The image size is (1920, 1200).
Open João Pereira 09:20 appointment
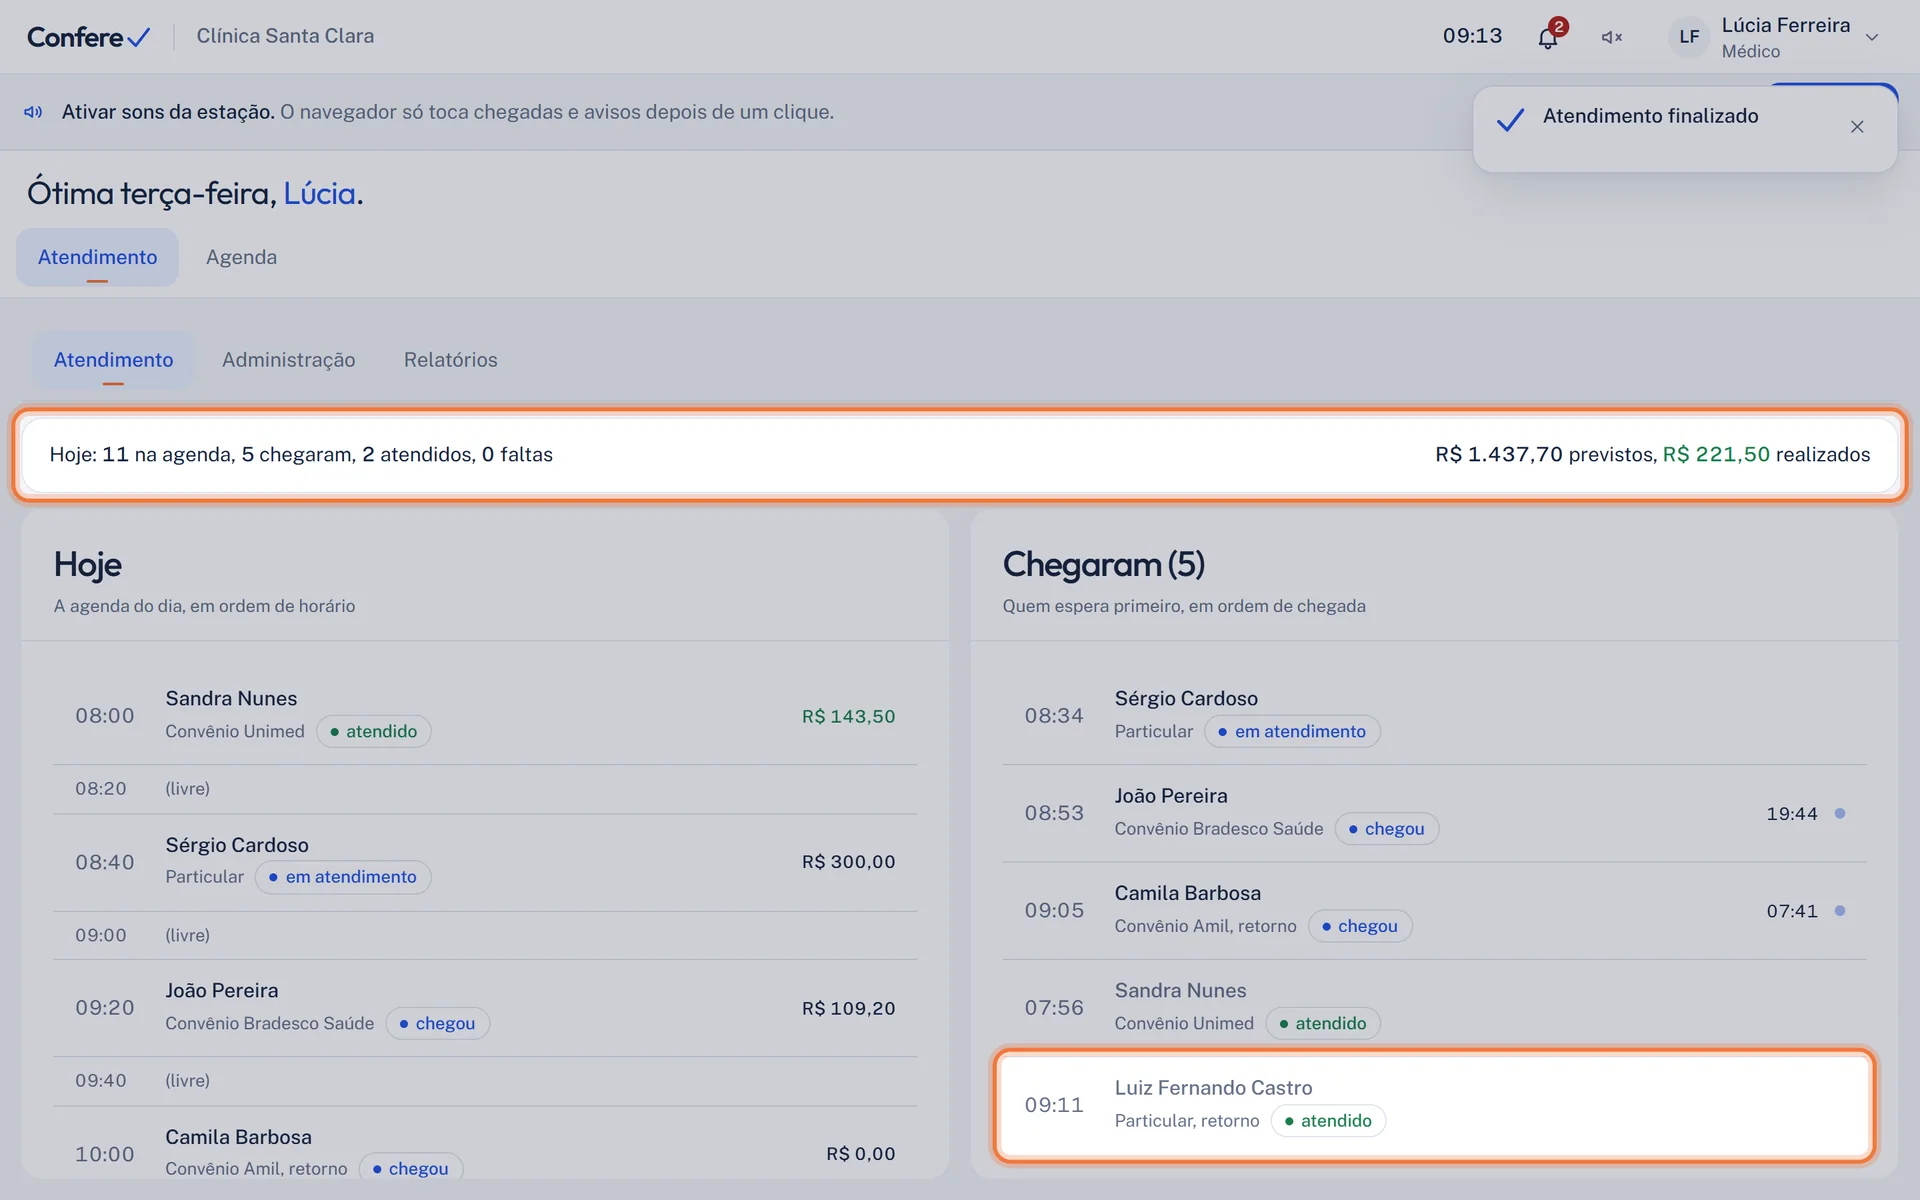(x=485, y=1007)
